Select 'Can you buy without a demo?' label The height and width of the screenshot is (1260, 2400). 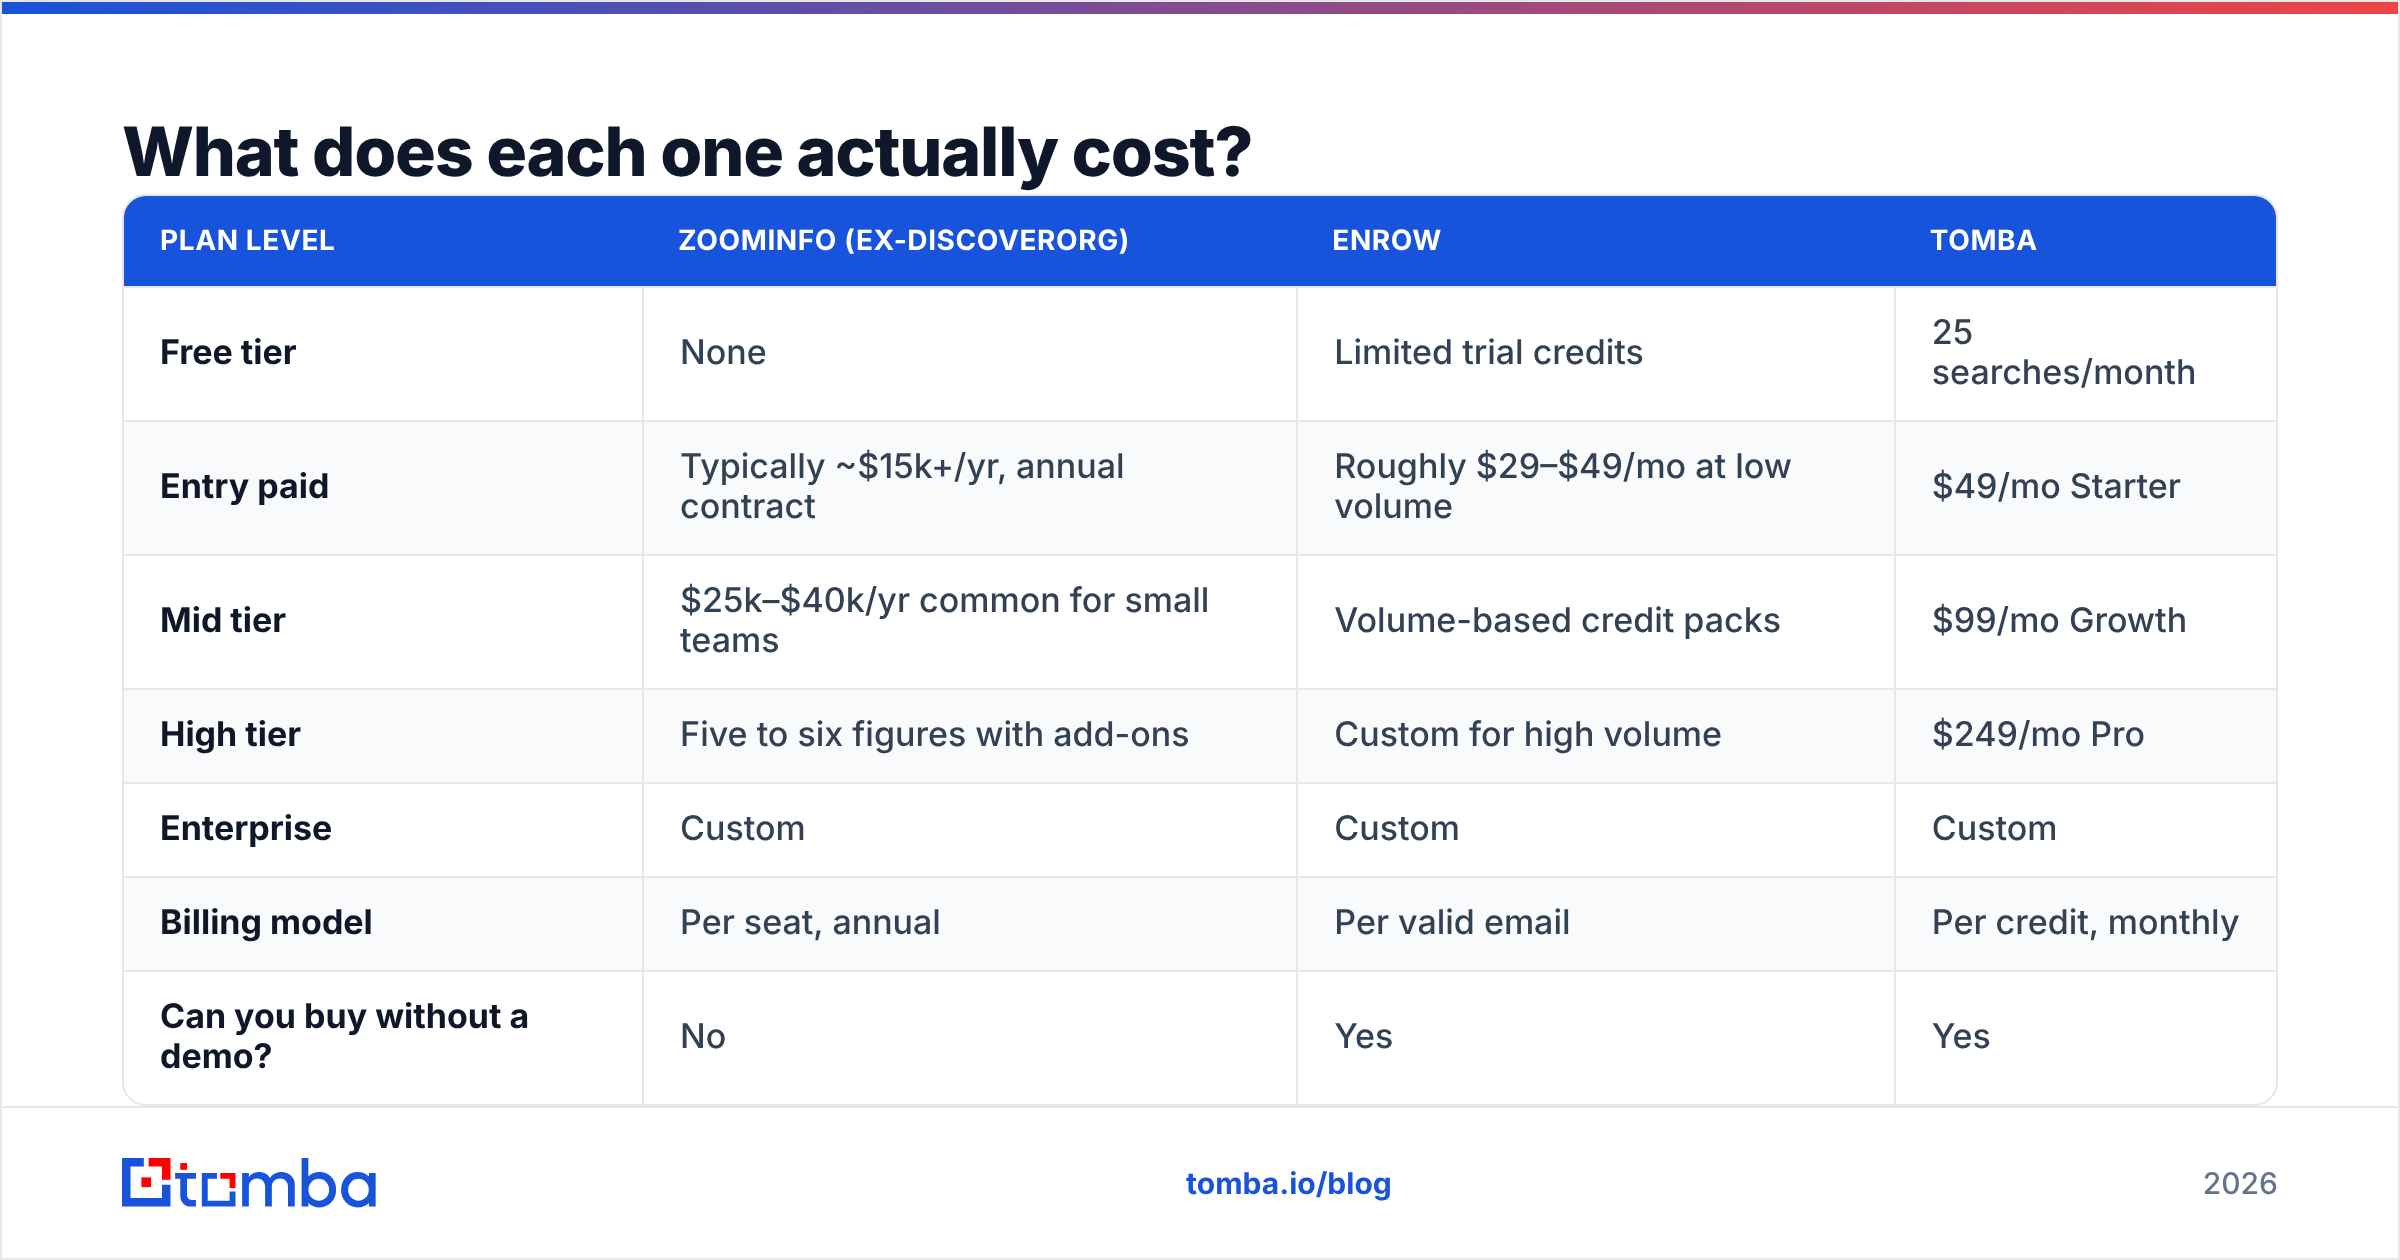point(344,1036)
